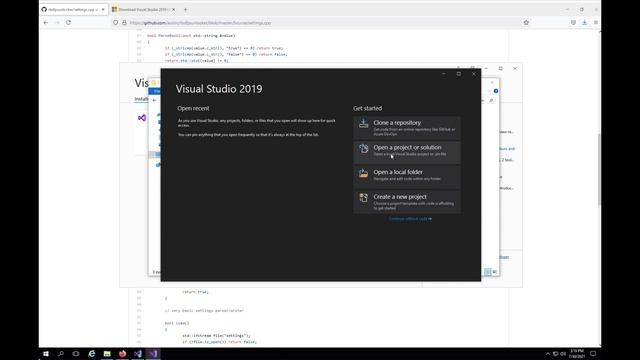Click the Open a project or solution icon

click(x=363, y=148)
